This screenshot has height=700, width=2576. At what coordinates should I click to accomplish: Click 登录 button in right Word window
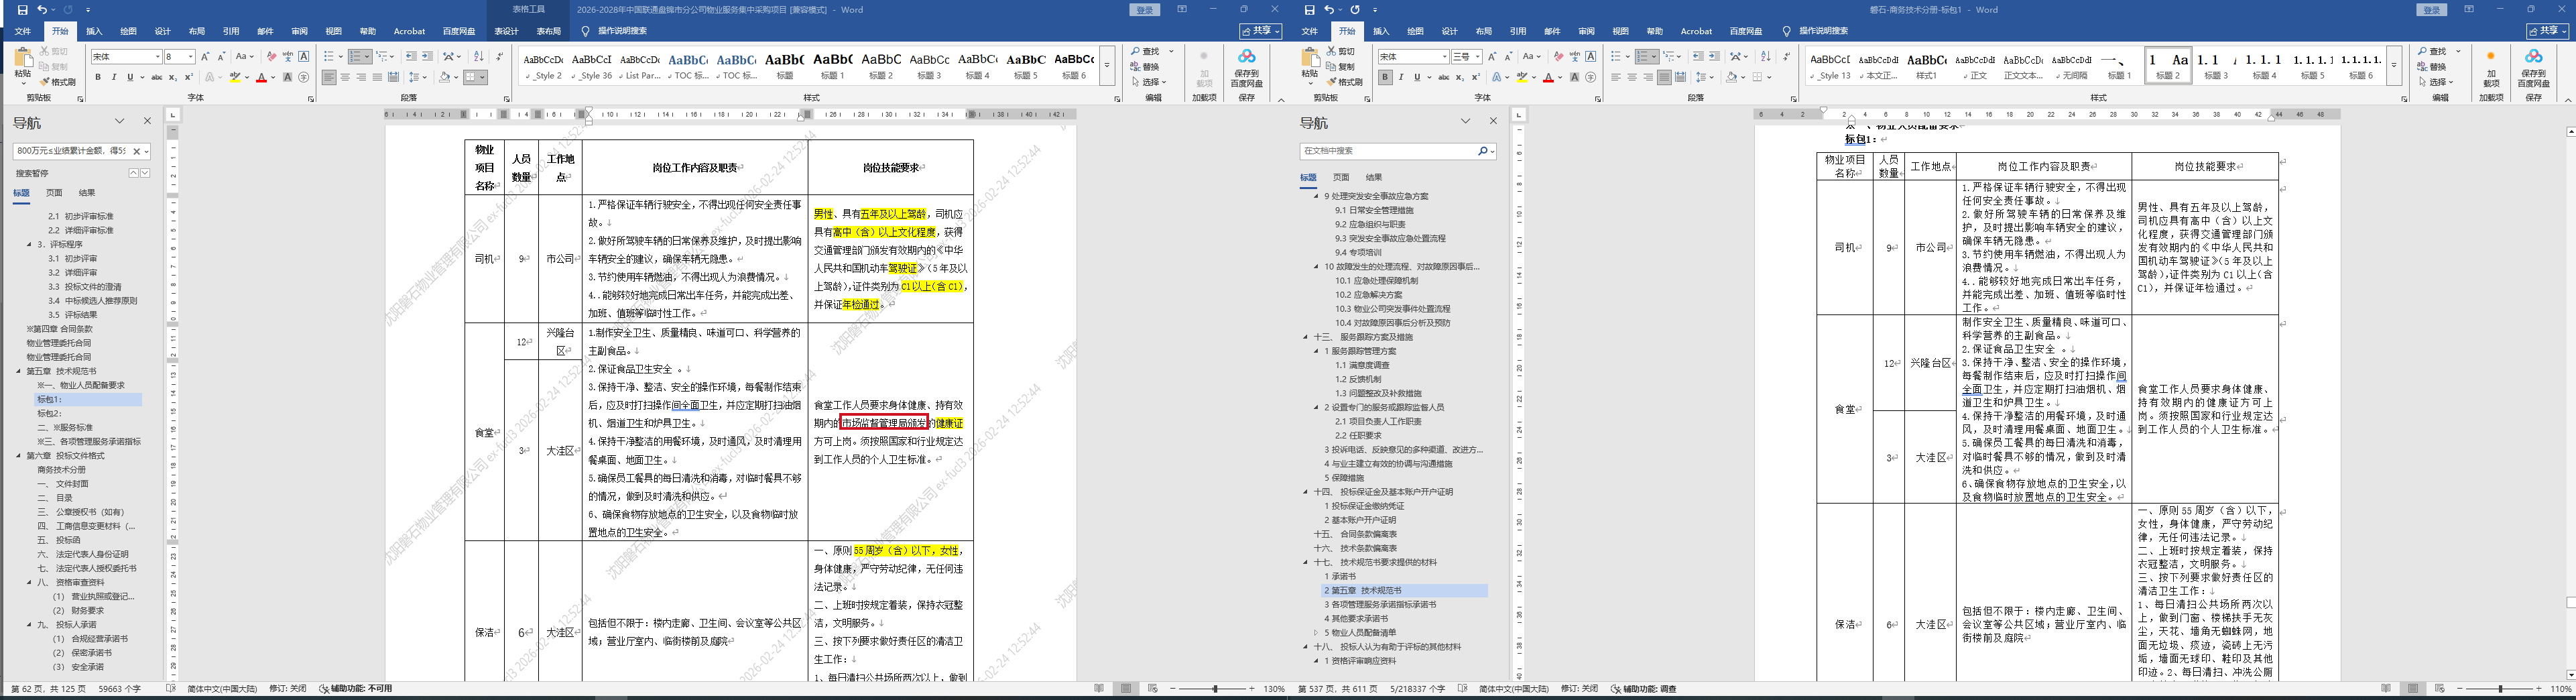[x=2431, y=10]
